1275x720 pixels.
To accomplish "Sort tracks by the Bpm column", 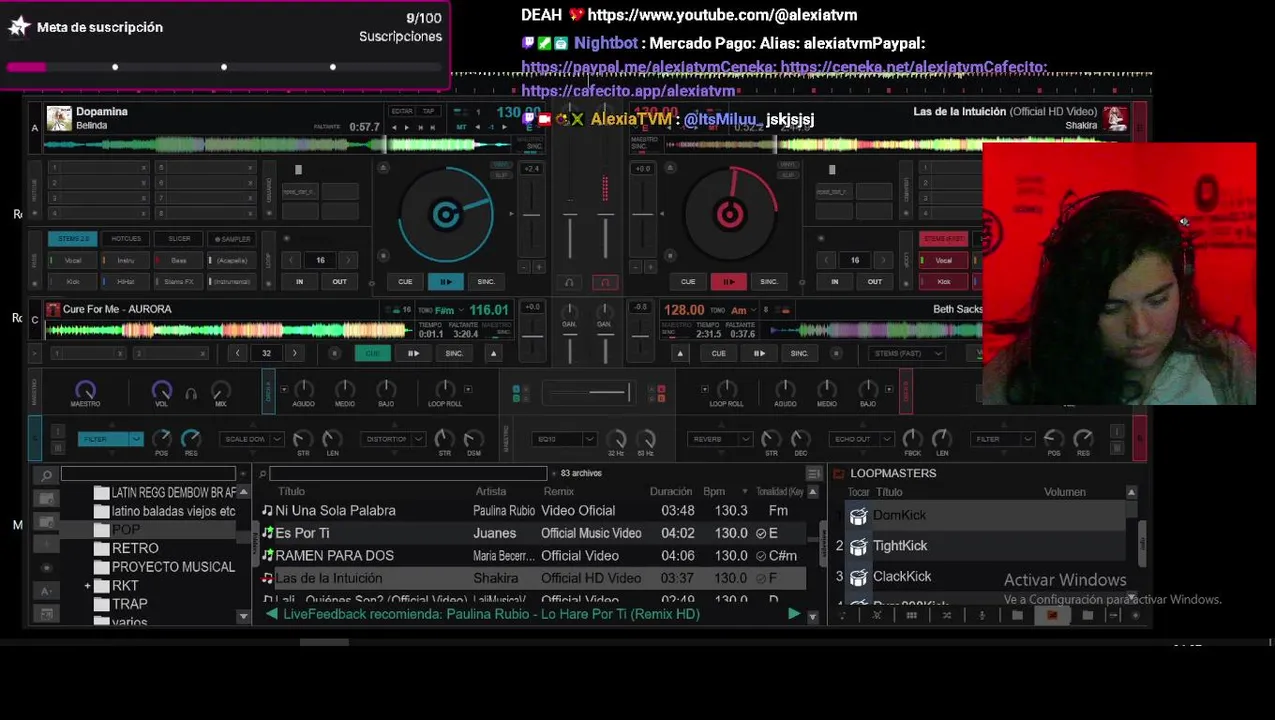I will click(713, 492).
